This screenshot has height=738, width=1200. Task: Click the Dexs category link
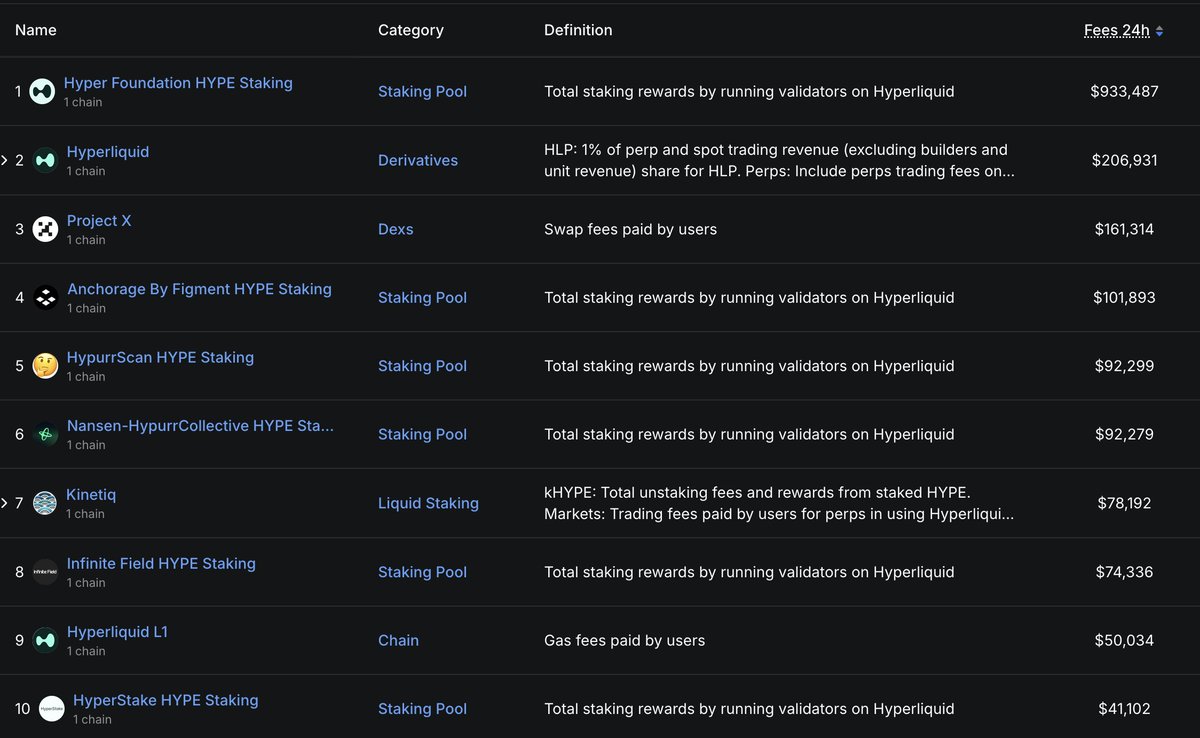click(x=396, y=229)
